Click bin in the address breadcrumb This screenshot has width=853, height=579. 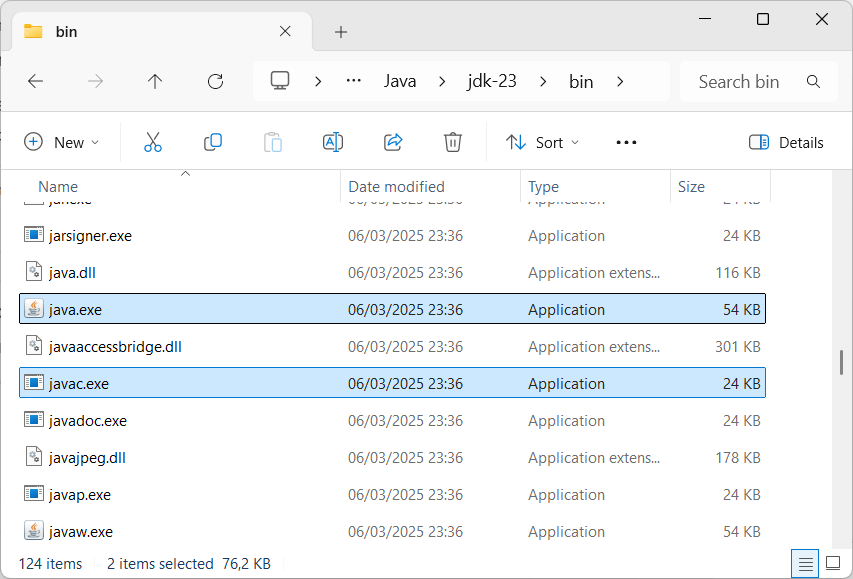581,82
